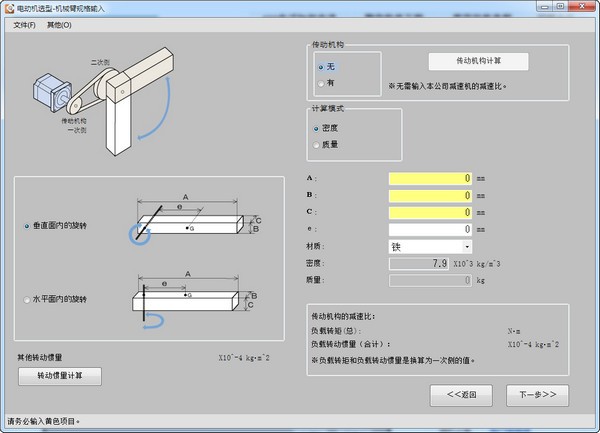The width and height of the screenshot is (600, 433).
Task: Focus the yellow C dimension field
Action: click(x=430, y=213)
